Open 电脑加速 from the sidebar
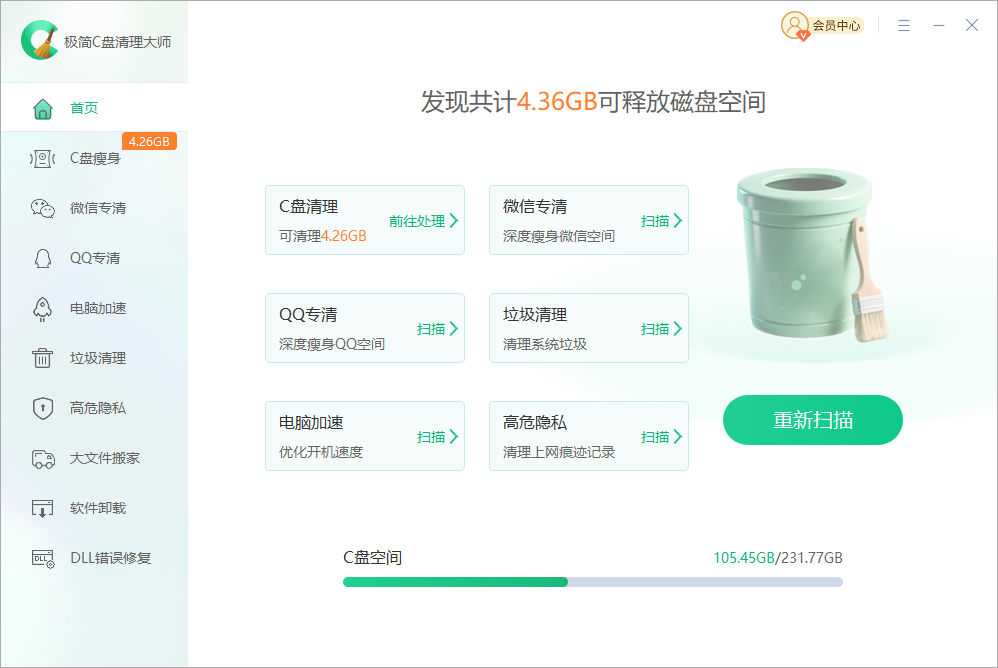 [x=94, y=308]
